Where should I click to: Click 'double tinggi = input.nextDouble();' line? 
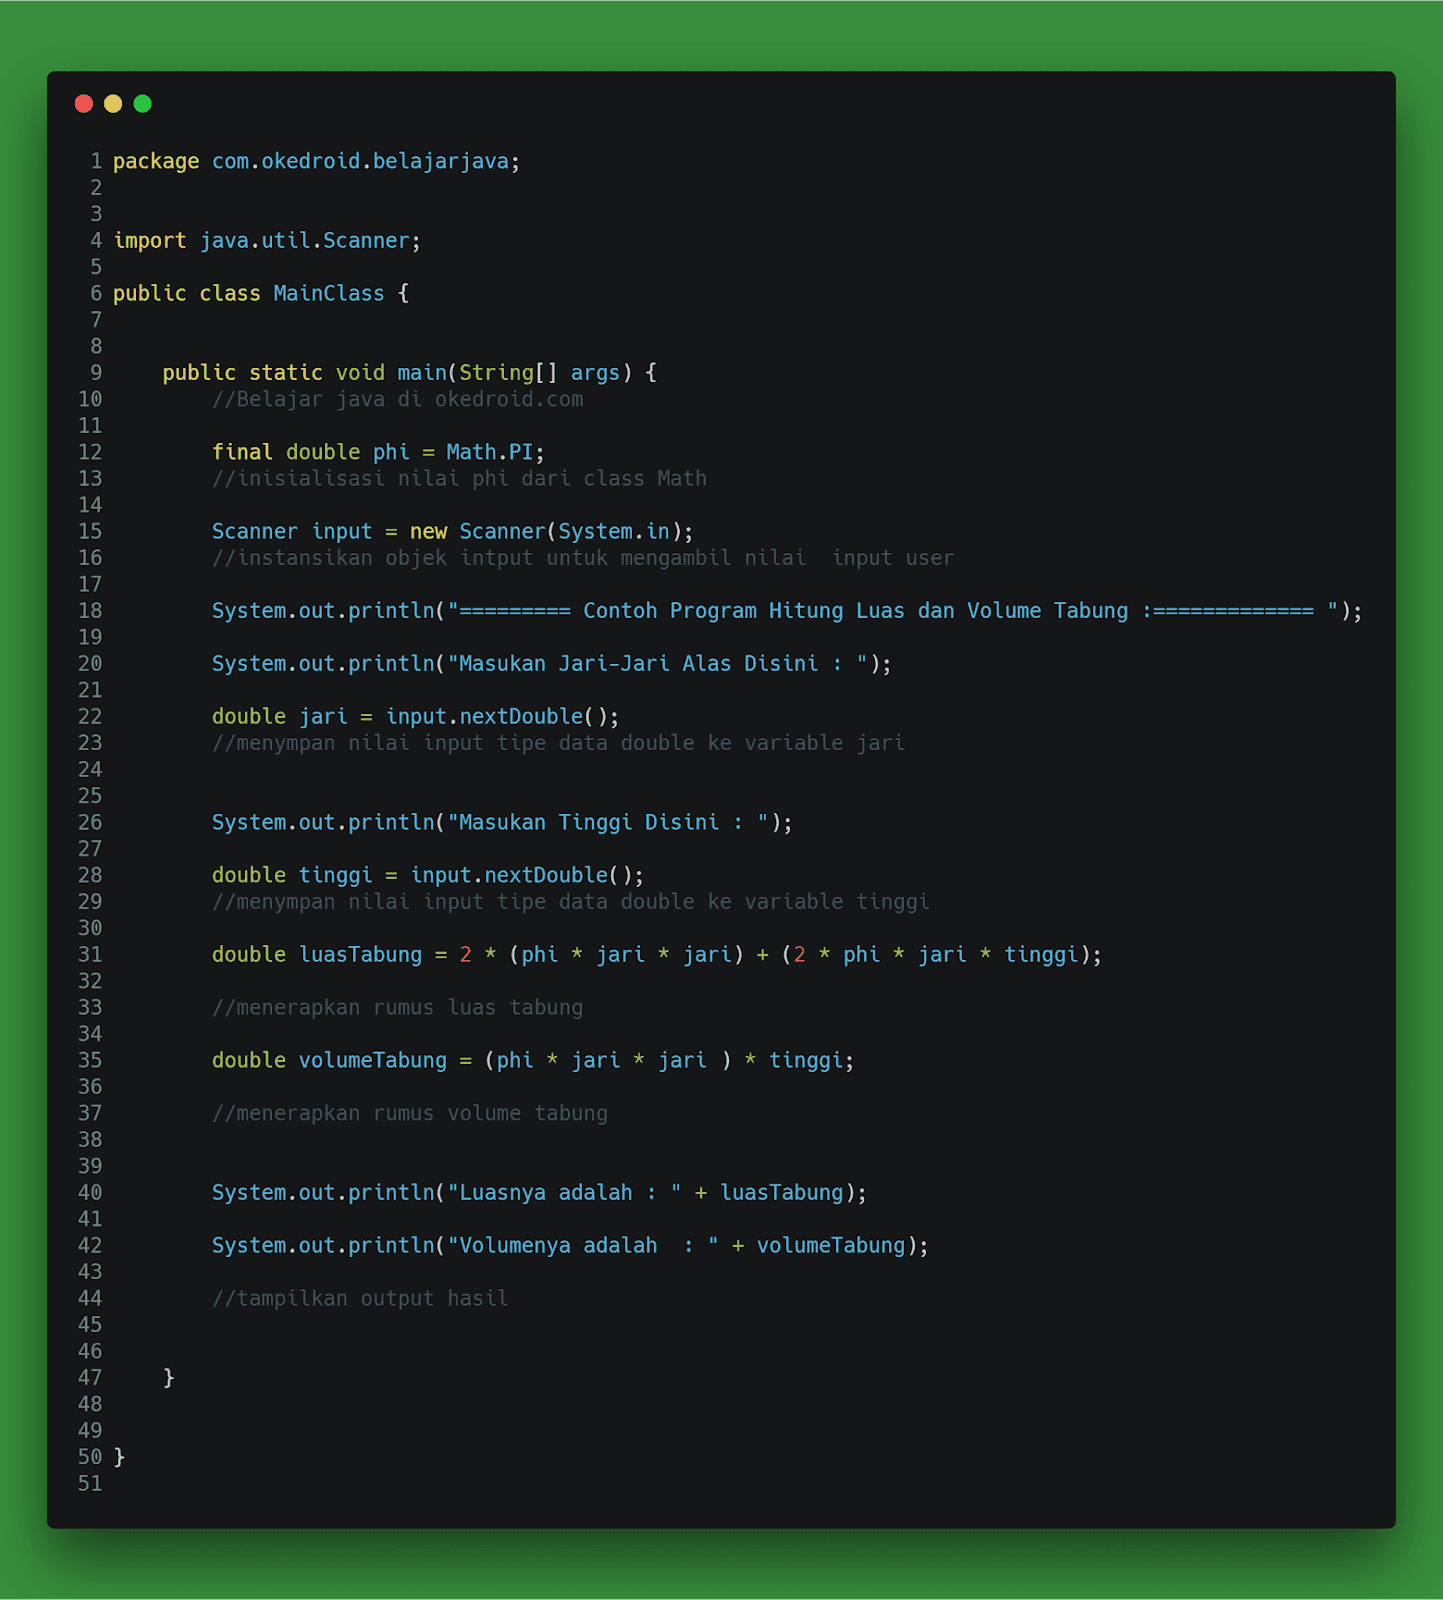[x=428, y=875]
